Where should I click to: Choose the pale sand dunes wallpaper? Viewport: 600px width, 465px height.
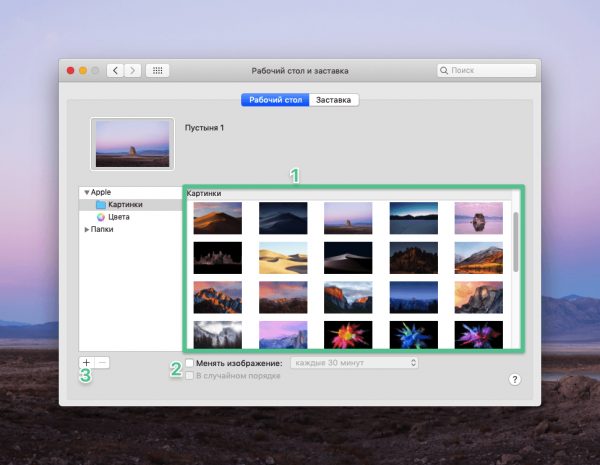[x=283, y=258]
